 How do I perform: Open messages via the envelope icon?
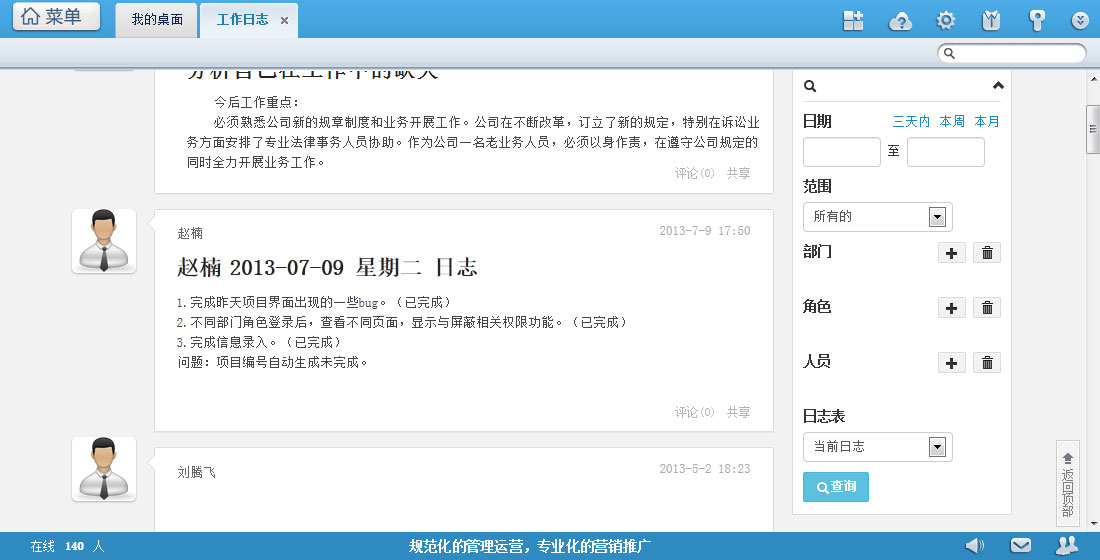tap(1020, 545)
